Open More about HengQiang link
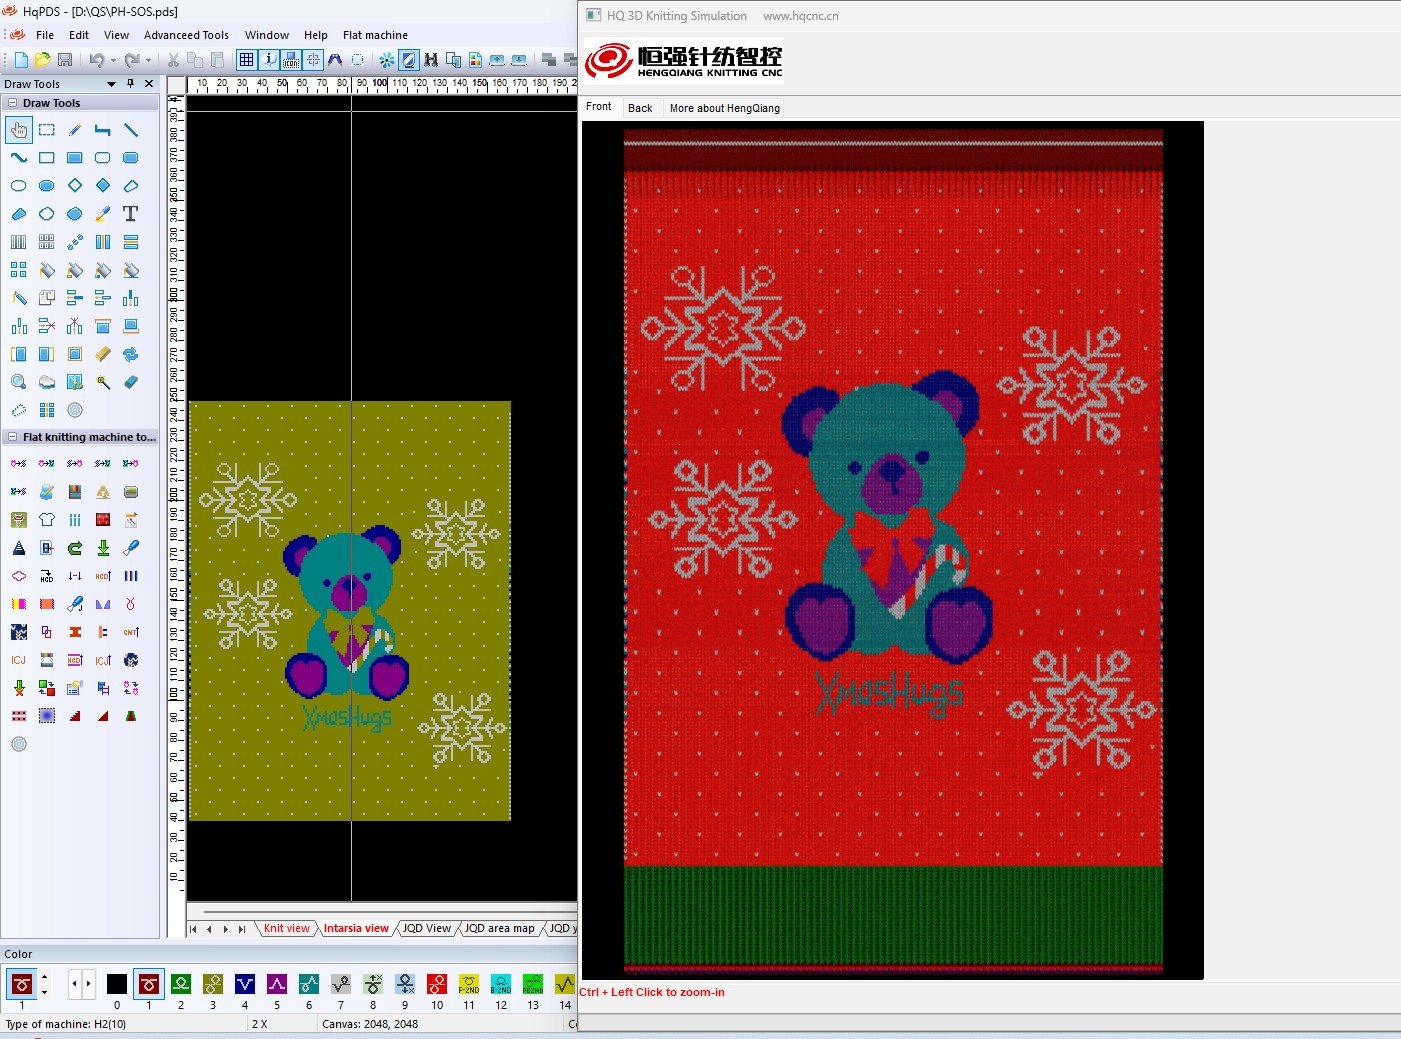 point(724,108)
